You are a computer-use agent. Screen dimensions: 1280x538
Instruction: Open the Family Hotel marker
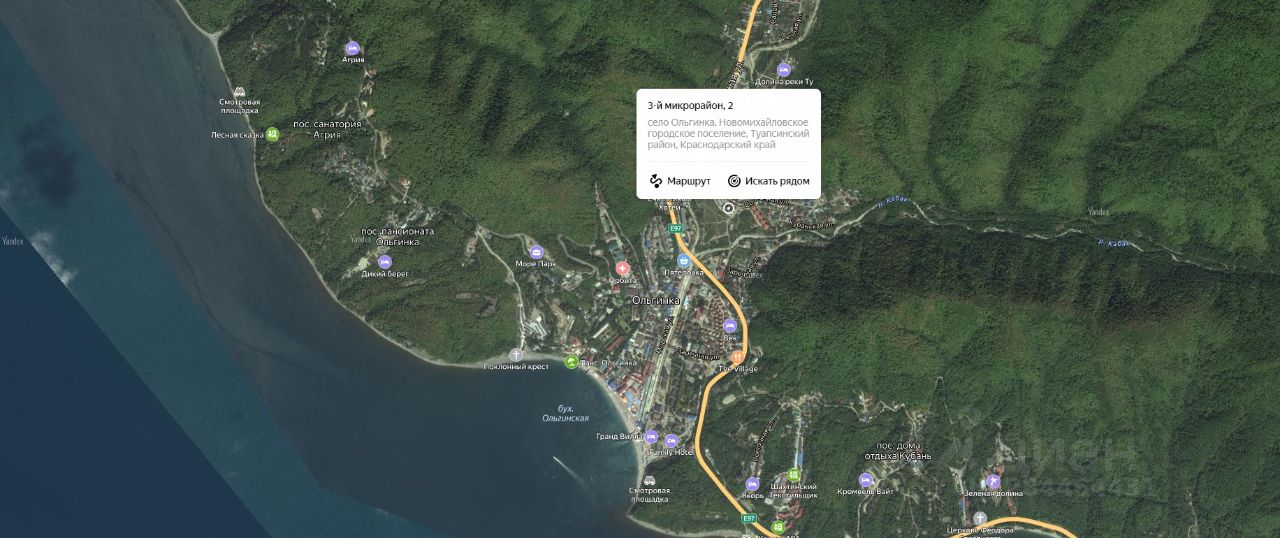(671, 440)
